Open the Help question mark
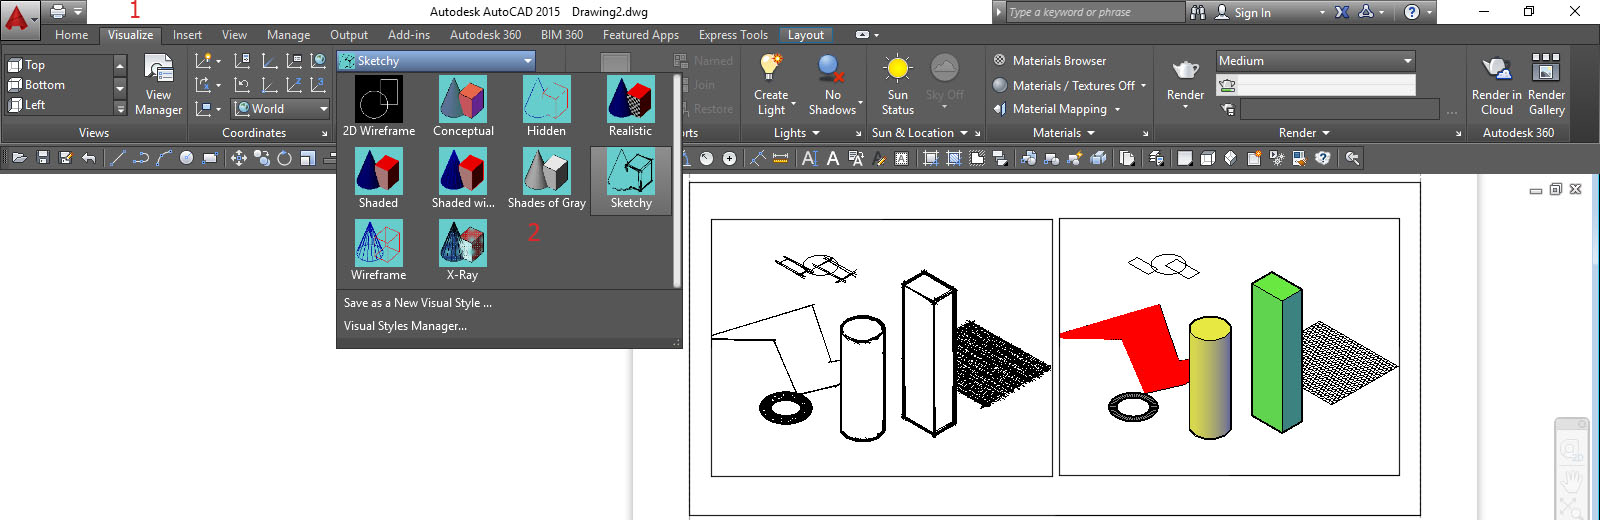Viewport: 1600px width, 520px height. (1412, 12)
